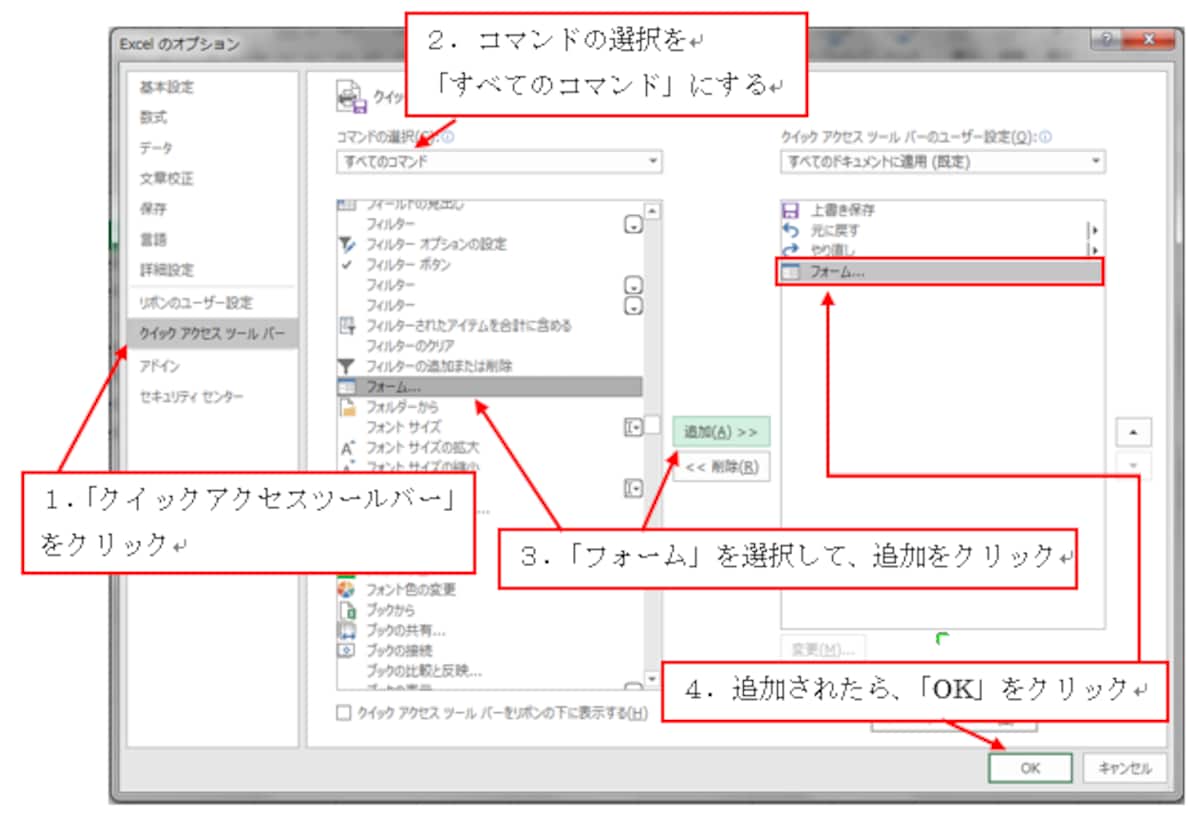Image resolution: width=1200 pixels, height=818 pixels.
Task: Click the command list scrollbar up arrow
Action: pyautogui.click(x=652, y=211)
